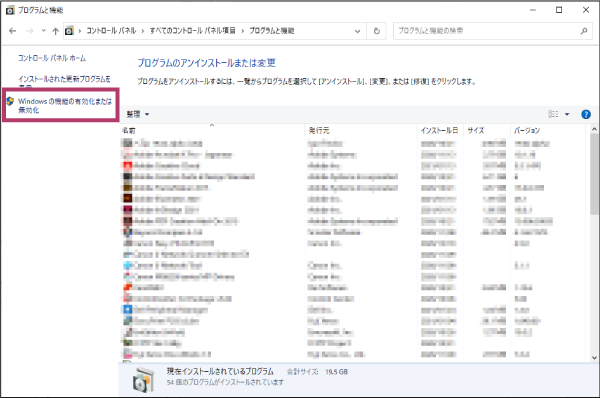Click the title bar window icon
600x398 pixels.
10,10
